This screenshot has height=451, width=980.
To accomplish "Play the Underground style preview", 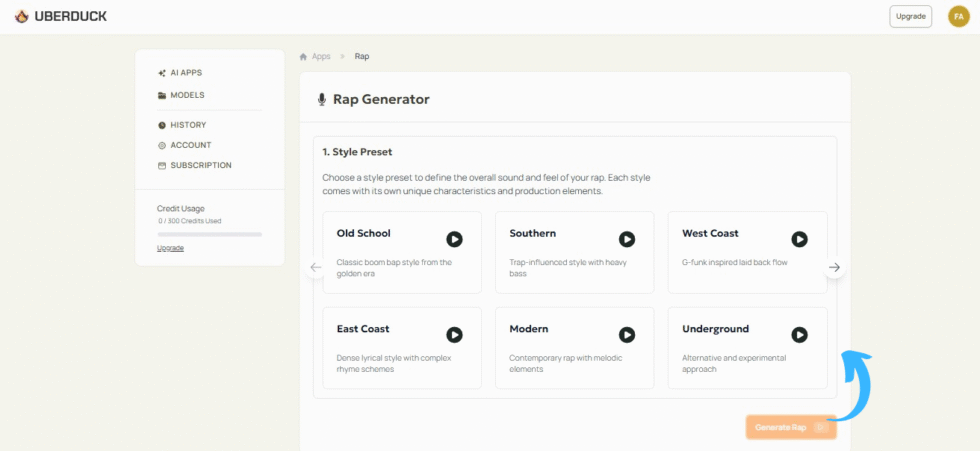I will coord(799,335).
